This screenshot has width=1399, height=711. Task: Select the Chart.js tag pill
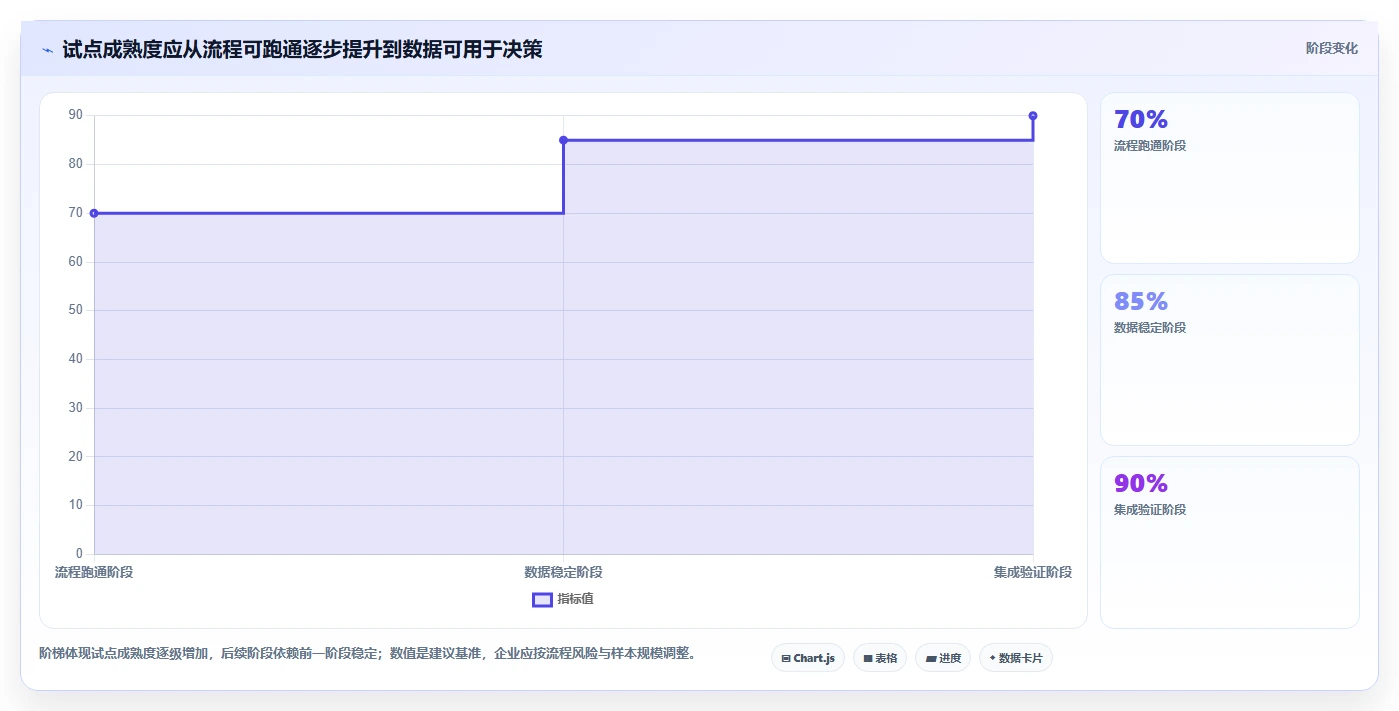(808, 658)
